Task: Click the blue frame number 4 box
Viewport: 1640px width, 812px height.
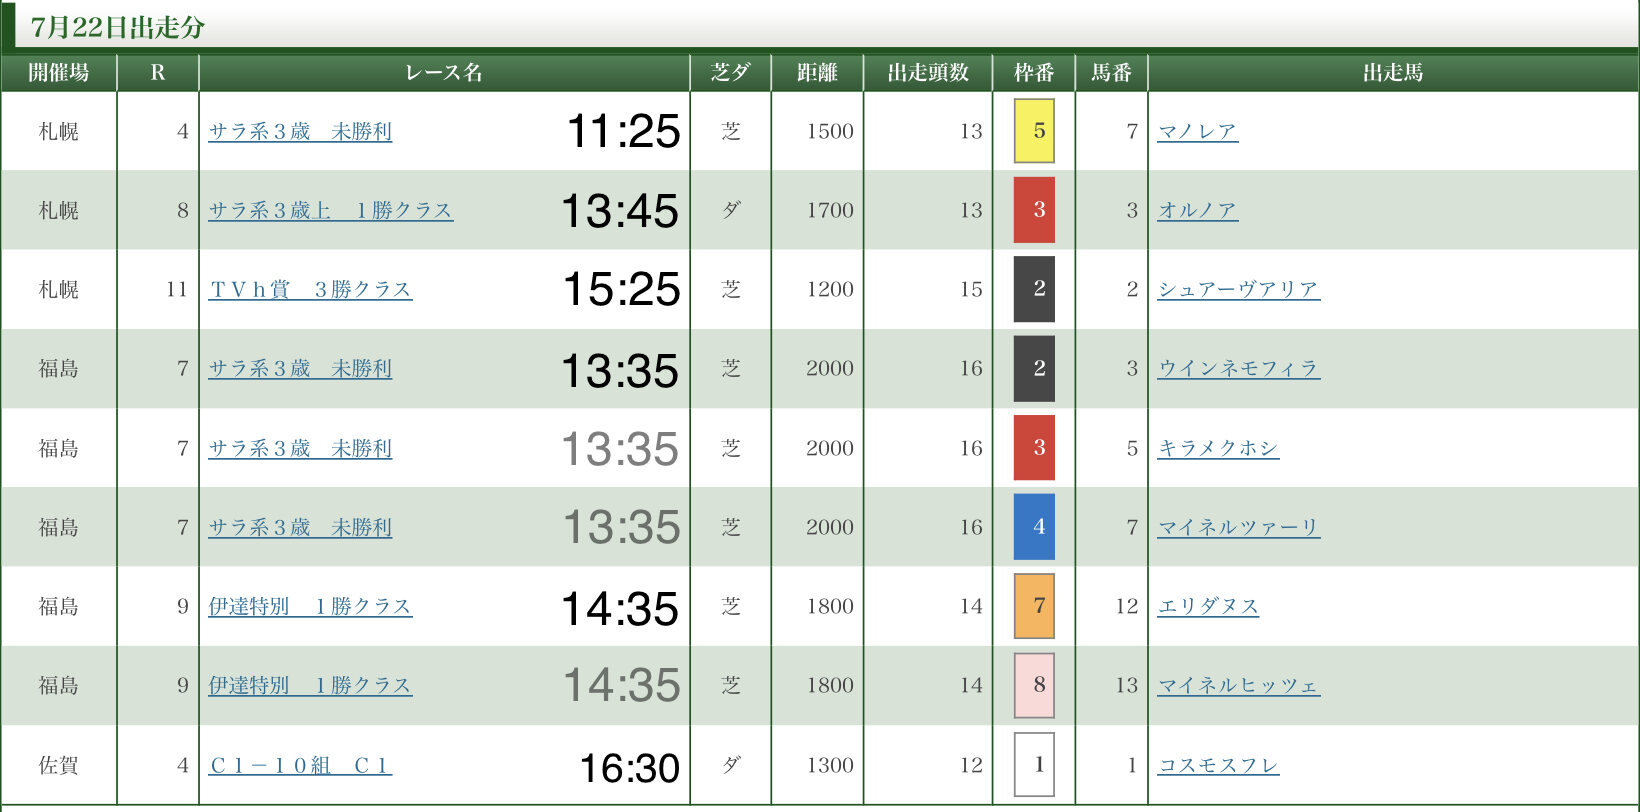Action: pos(1034,527)
